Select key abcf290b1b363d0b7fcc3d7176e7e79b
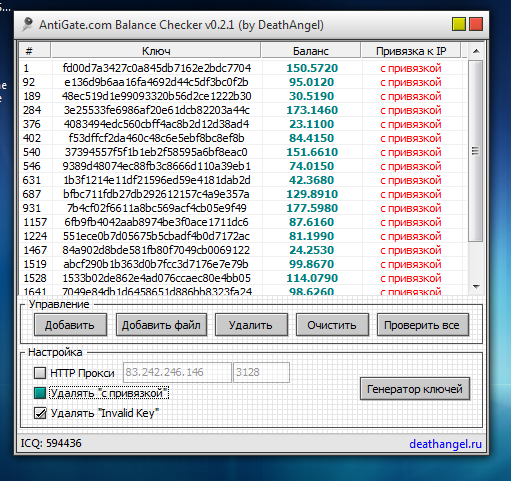Screen dimensions: 511x481 pos(156,264)
